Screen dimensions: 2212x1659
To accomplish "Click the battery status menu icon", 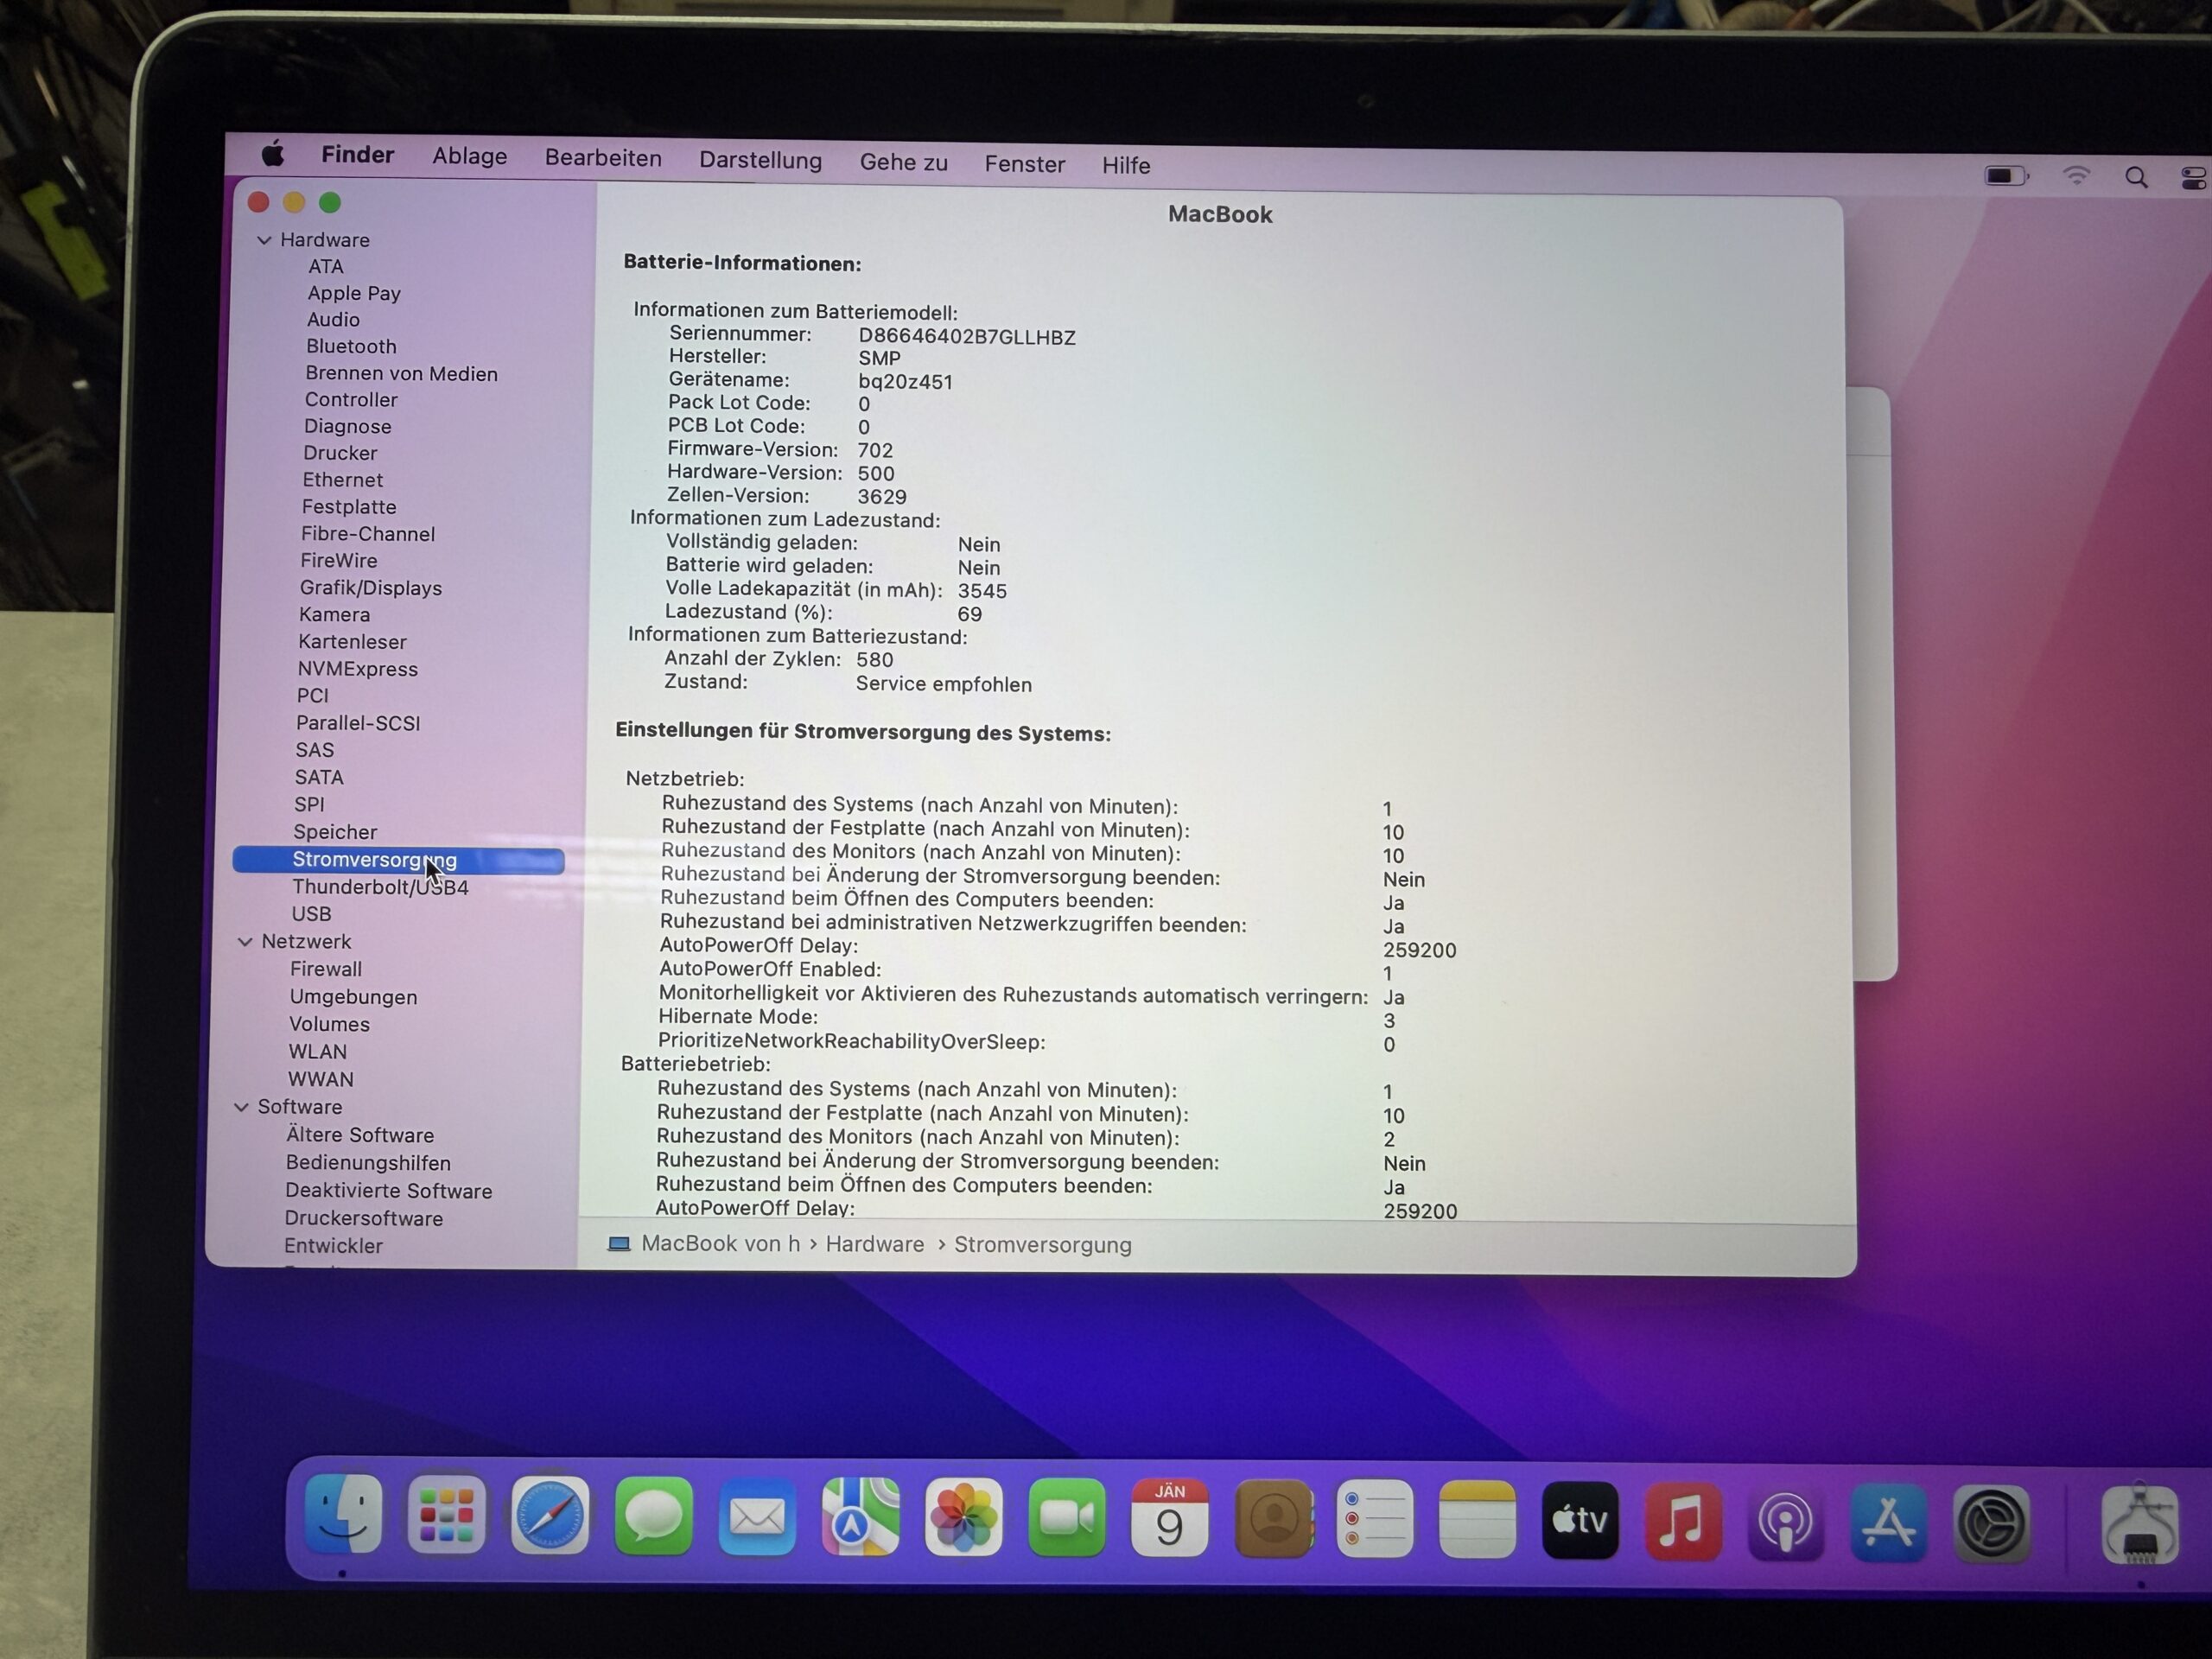I will point(2005,176).
